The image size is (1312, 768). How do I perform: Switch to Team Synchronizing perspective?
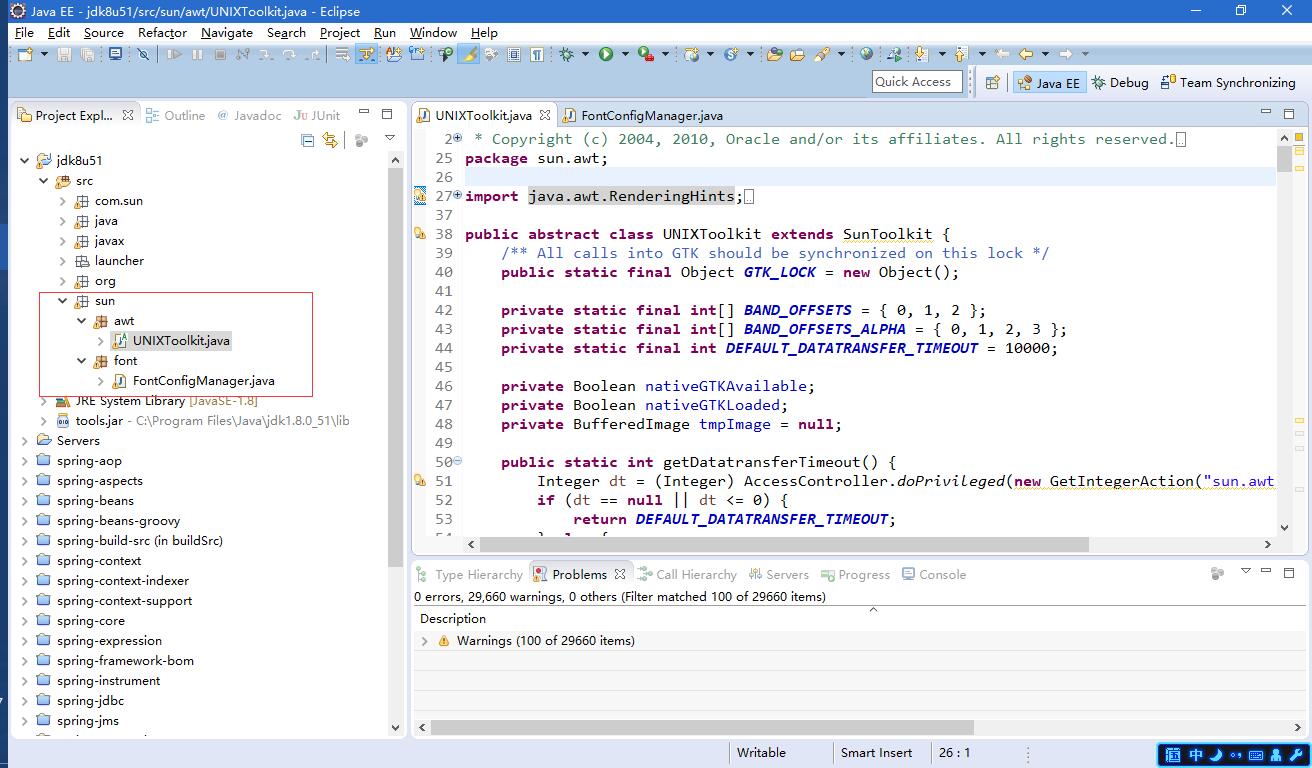(x=1228, y=82)
